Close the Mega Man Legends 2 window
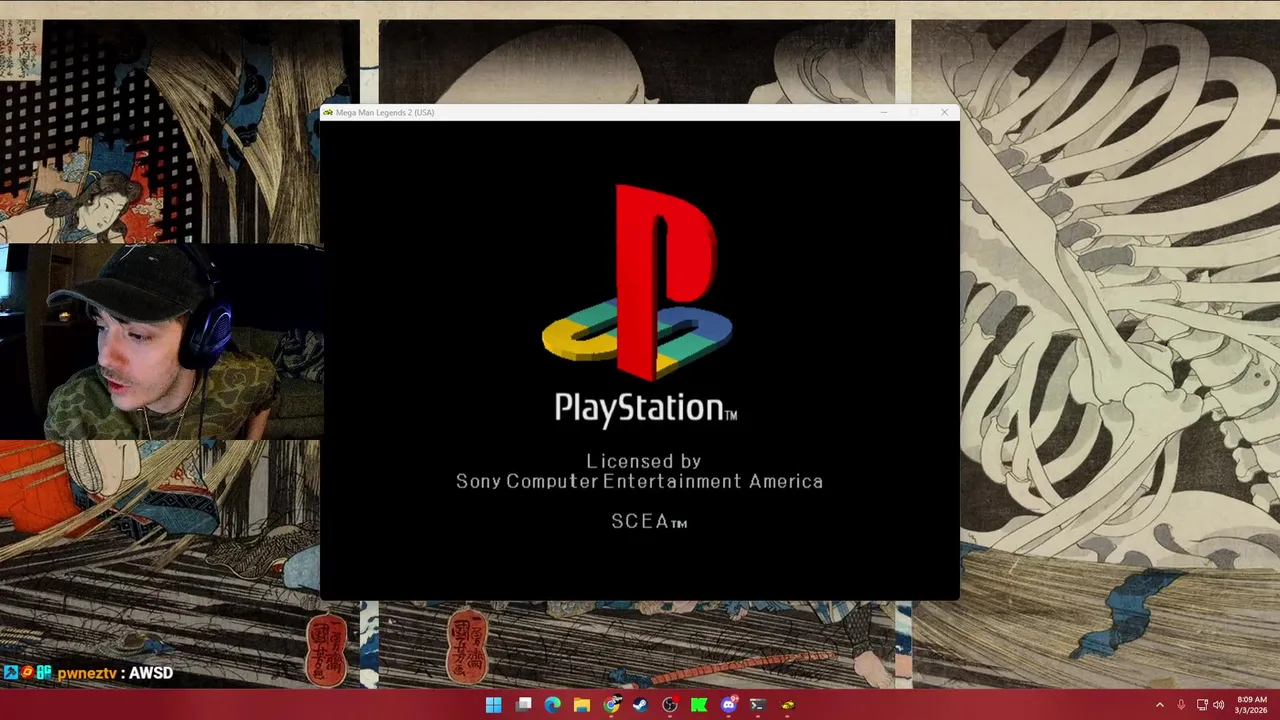Screen dimensions: 1280x720 [x=944, y=112]
